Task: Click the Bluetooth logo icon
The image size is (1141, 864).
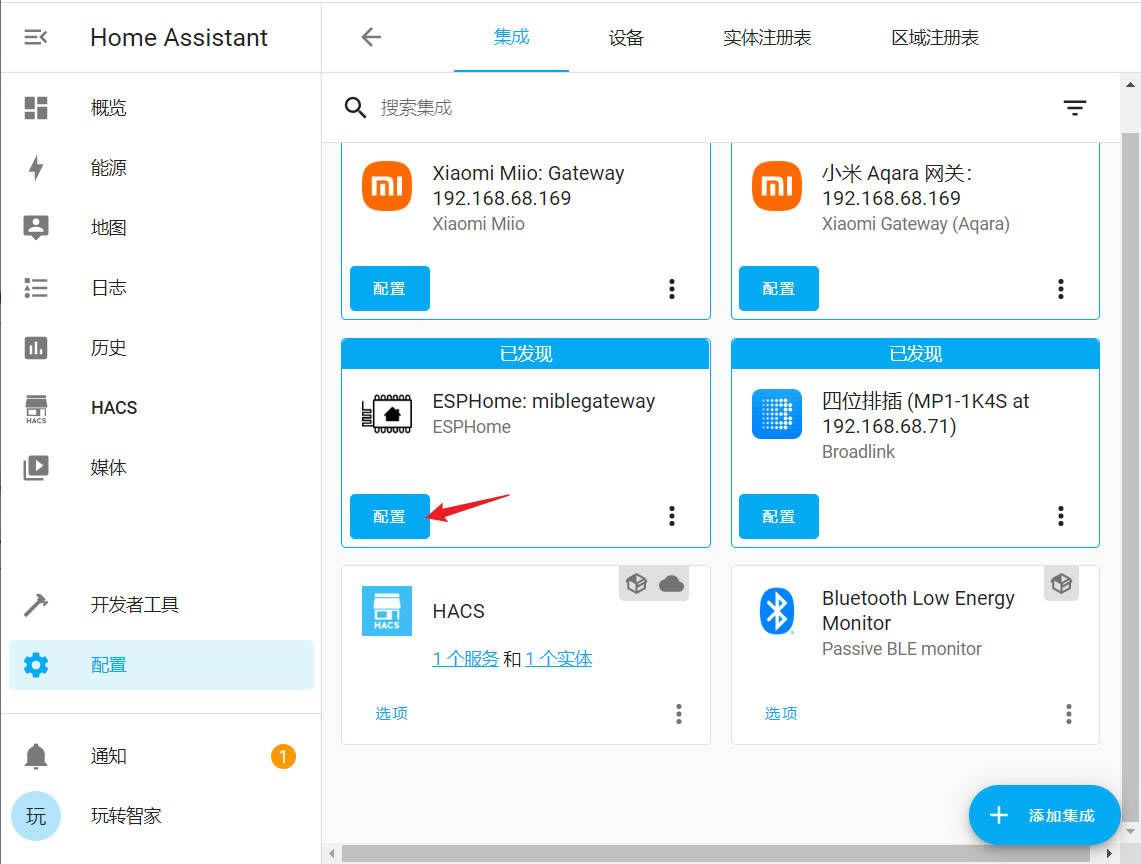Action: click(776, 611)
